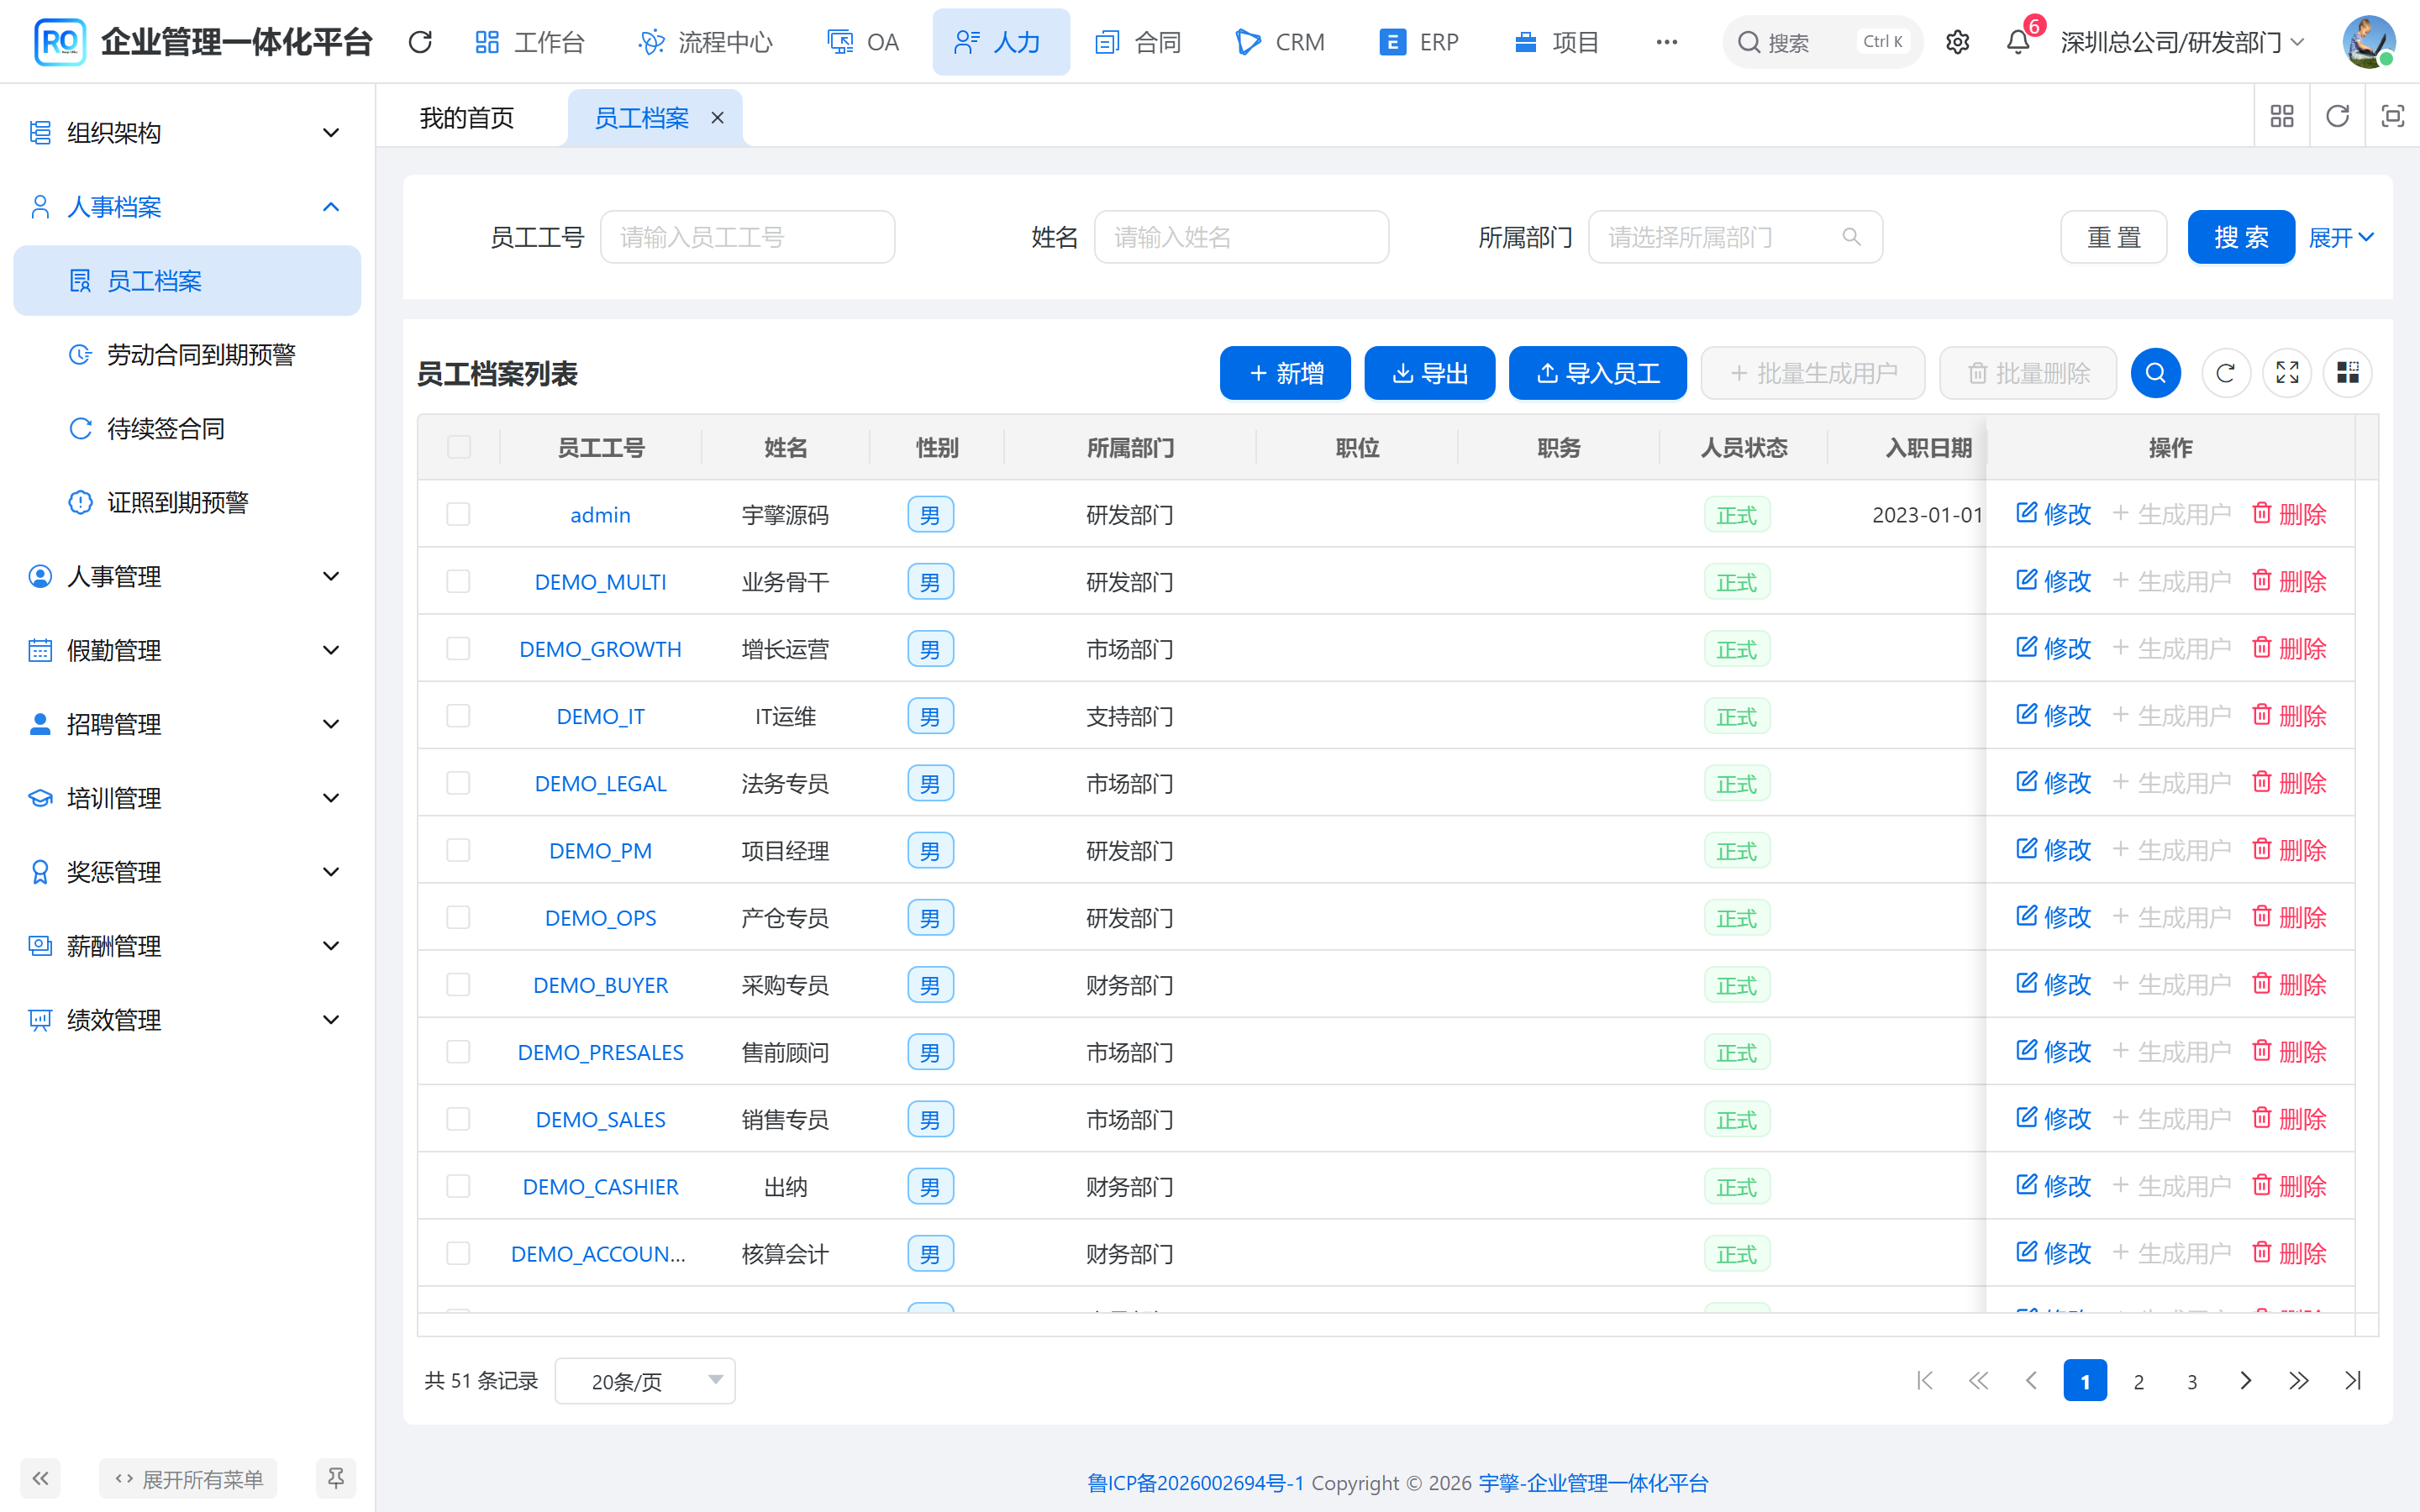Screen dimensions: 2420x1512
Task: Open the column settings grid icon
Action: (x=2347, y=373)
